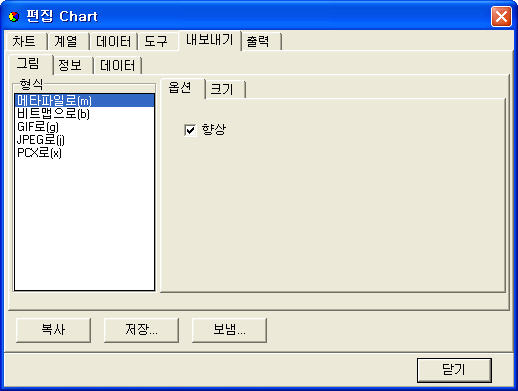This screenshot has width=518, height=391.
Task: Choose 메타파일로(m) format in list
Action: 84,101
